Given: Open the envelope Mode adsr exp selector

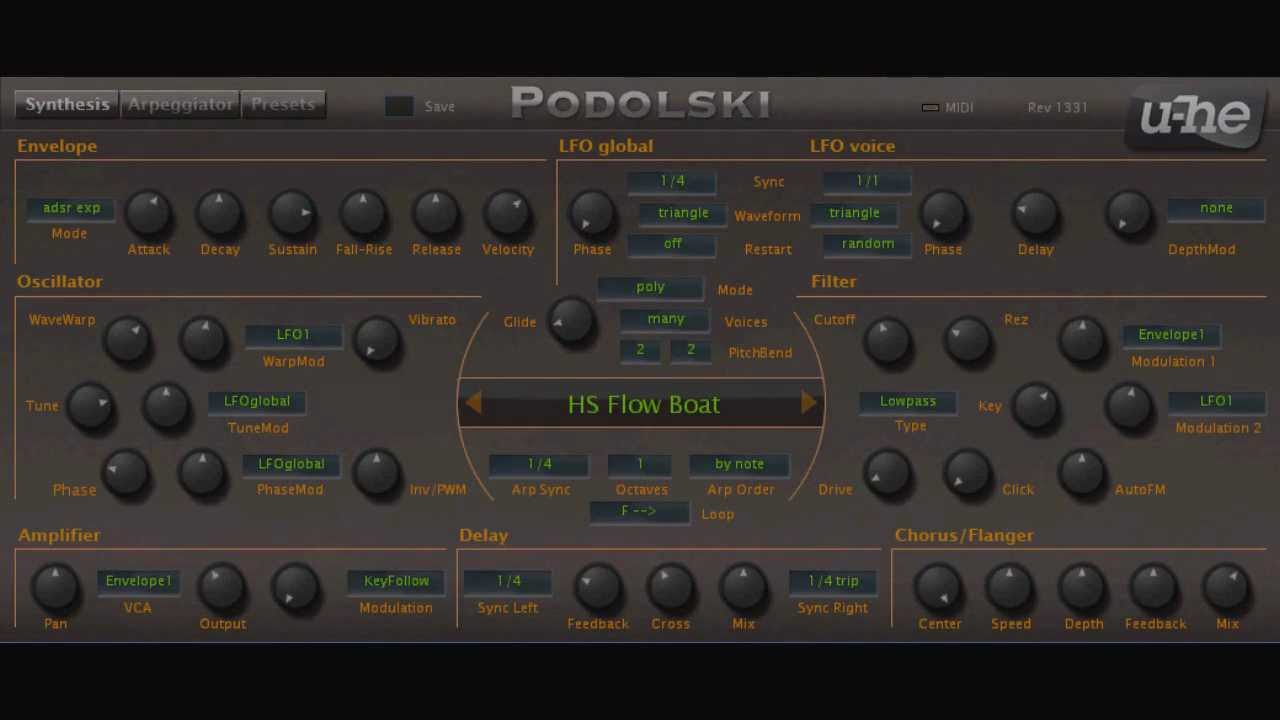Looking at the screenshot, I should pyautogui.click(x=71, y=209).
